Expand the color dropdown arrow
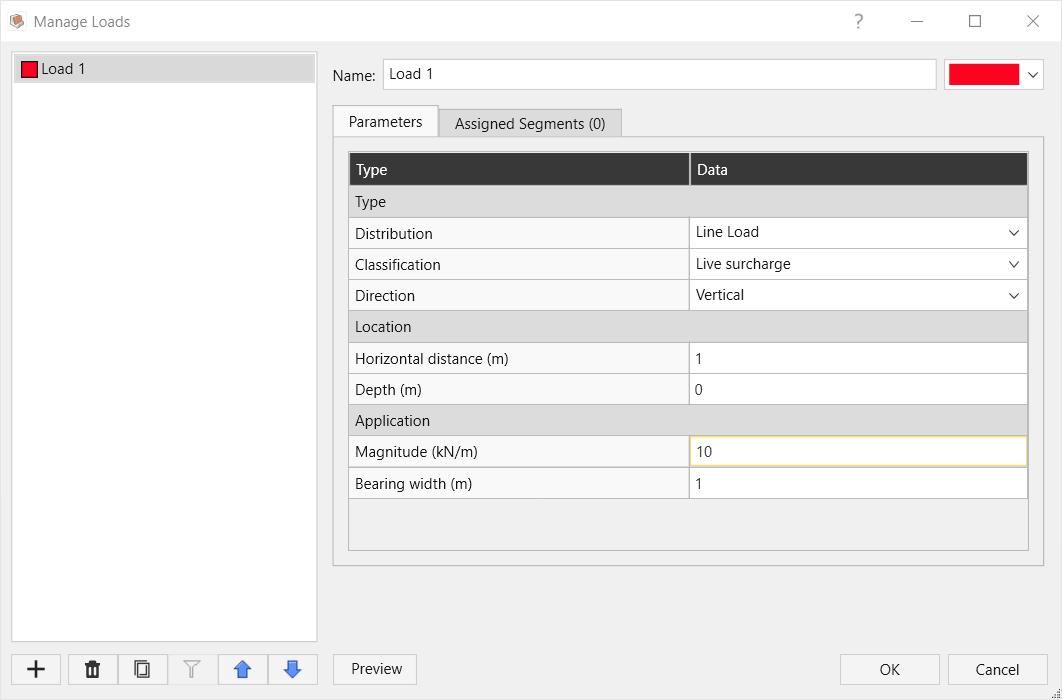Image resolution: width=1062 pixels, height=700 pixels. [x=1033, y=74]
